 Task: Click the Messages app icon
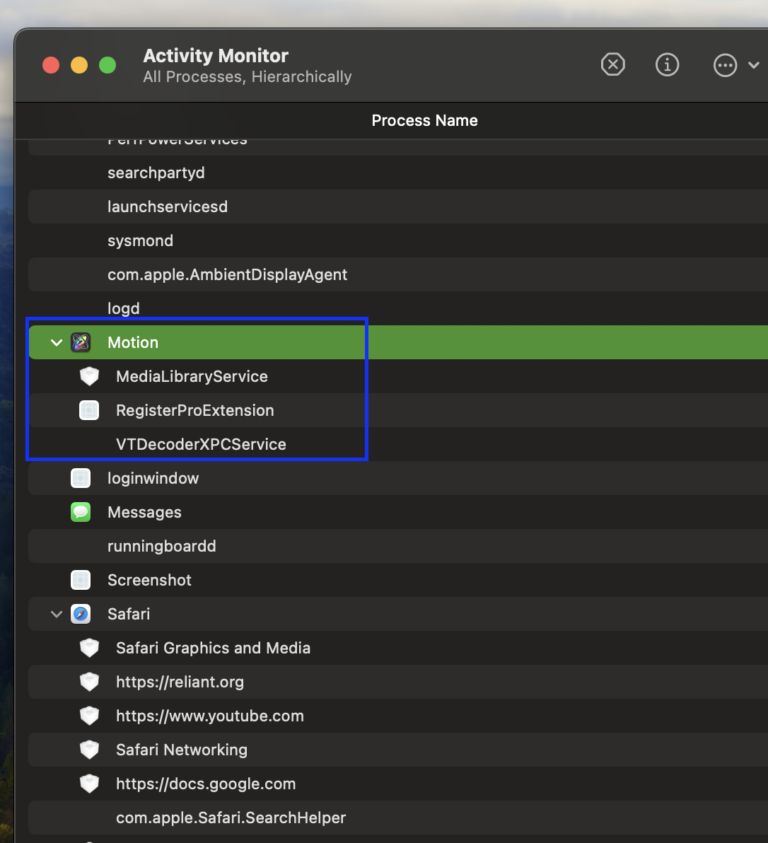point(81,512)
